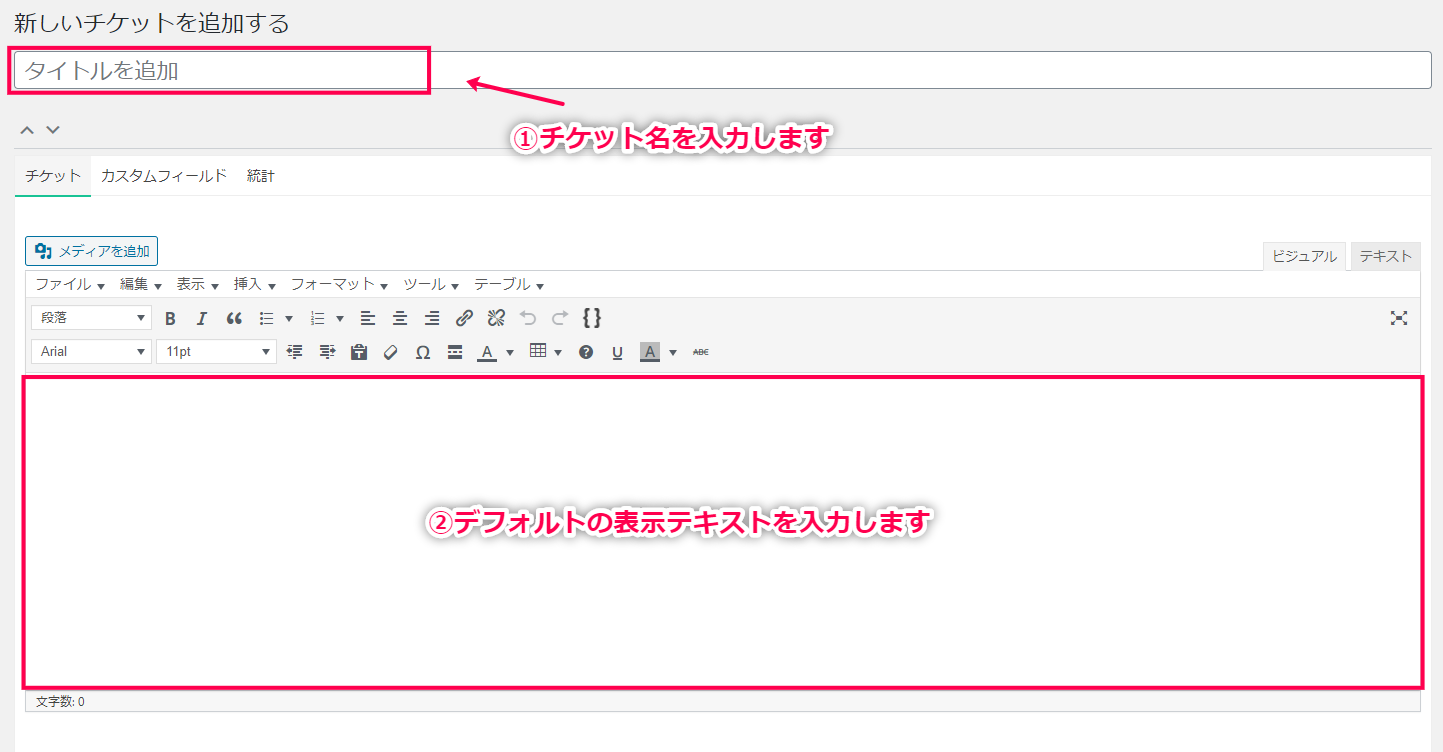Open the 編集 menu
The width and height of the screenshot is (1443, 752).
click(141, 284)
